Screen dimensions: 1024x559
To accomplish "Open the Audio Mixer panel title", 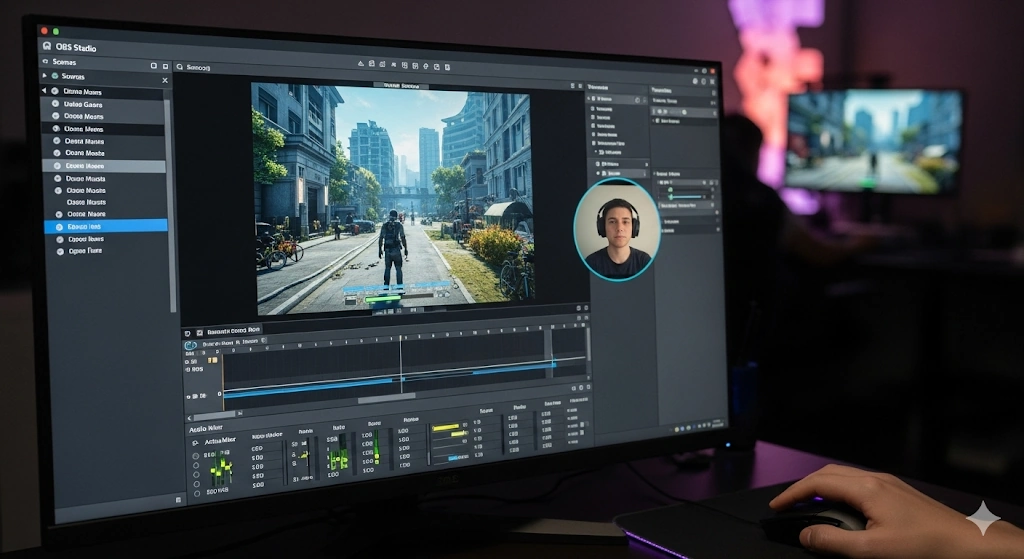I will click(206, 429).
